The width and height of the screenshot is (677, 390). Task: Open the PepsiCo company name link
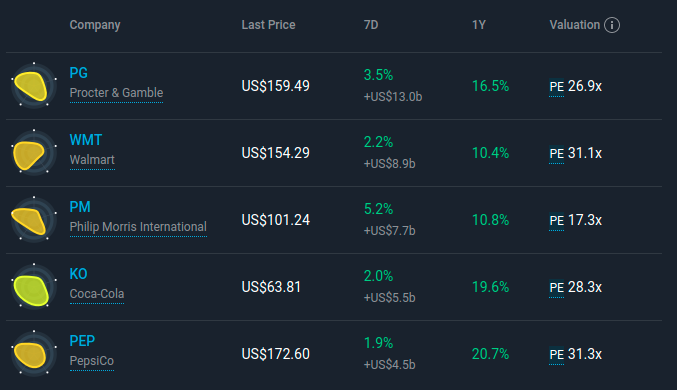click(x=92, y=361)
